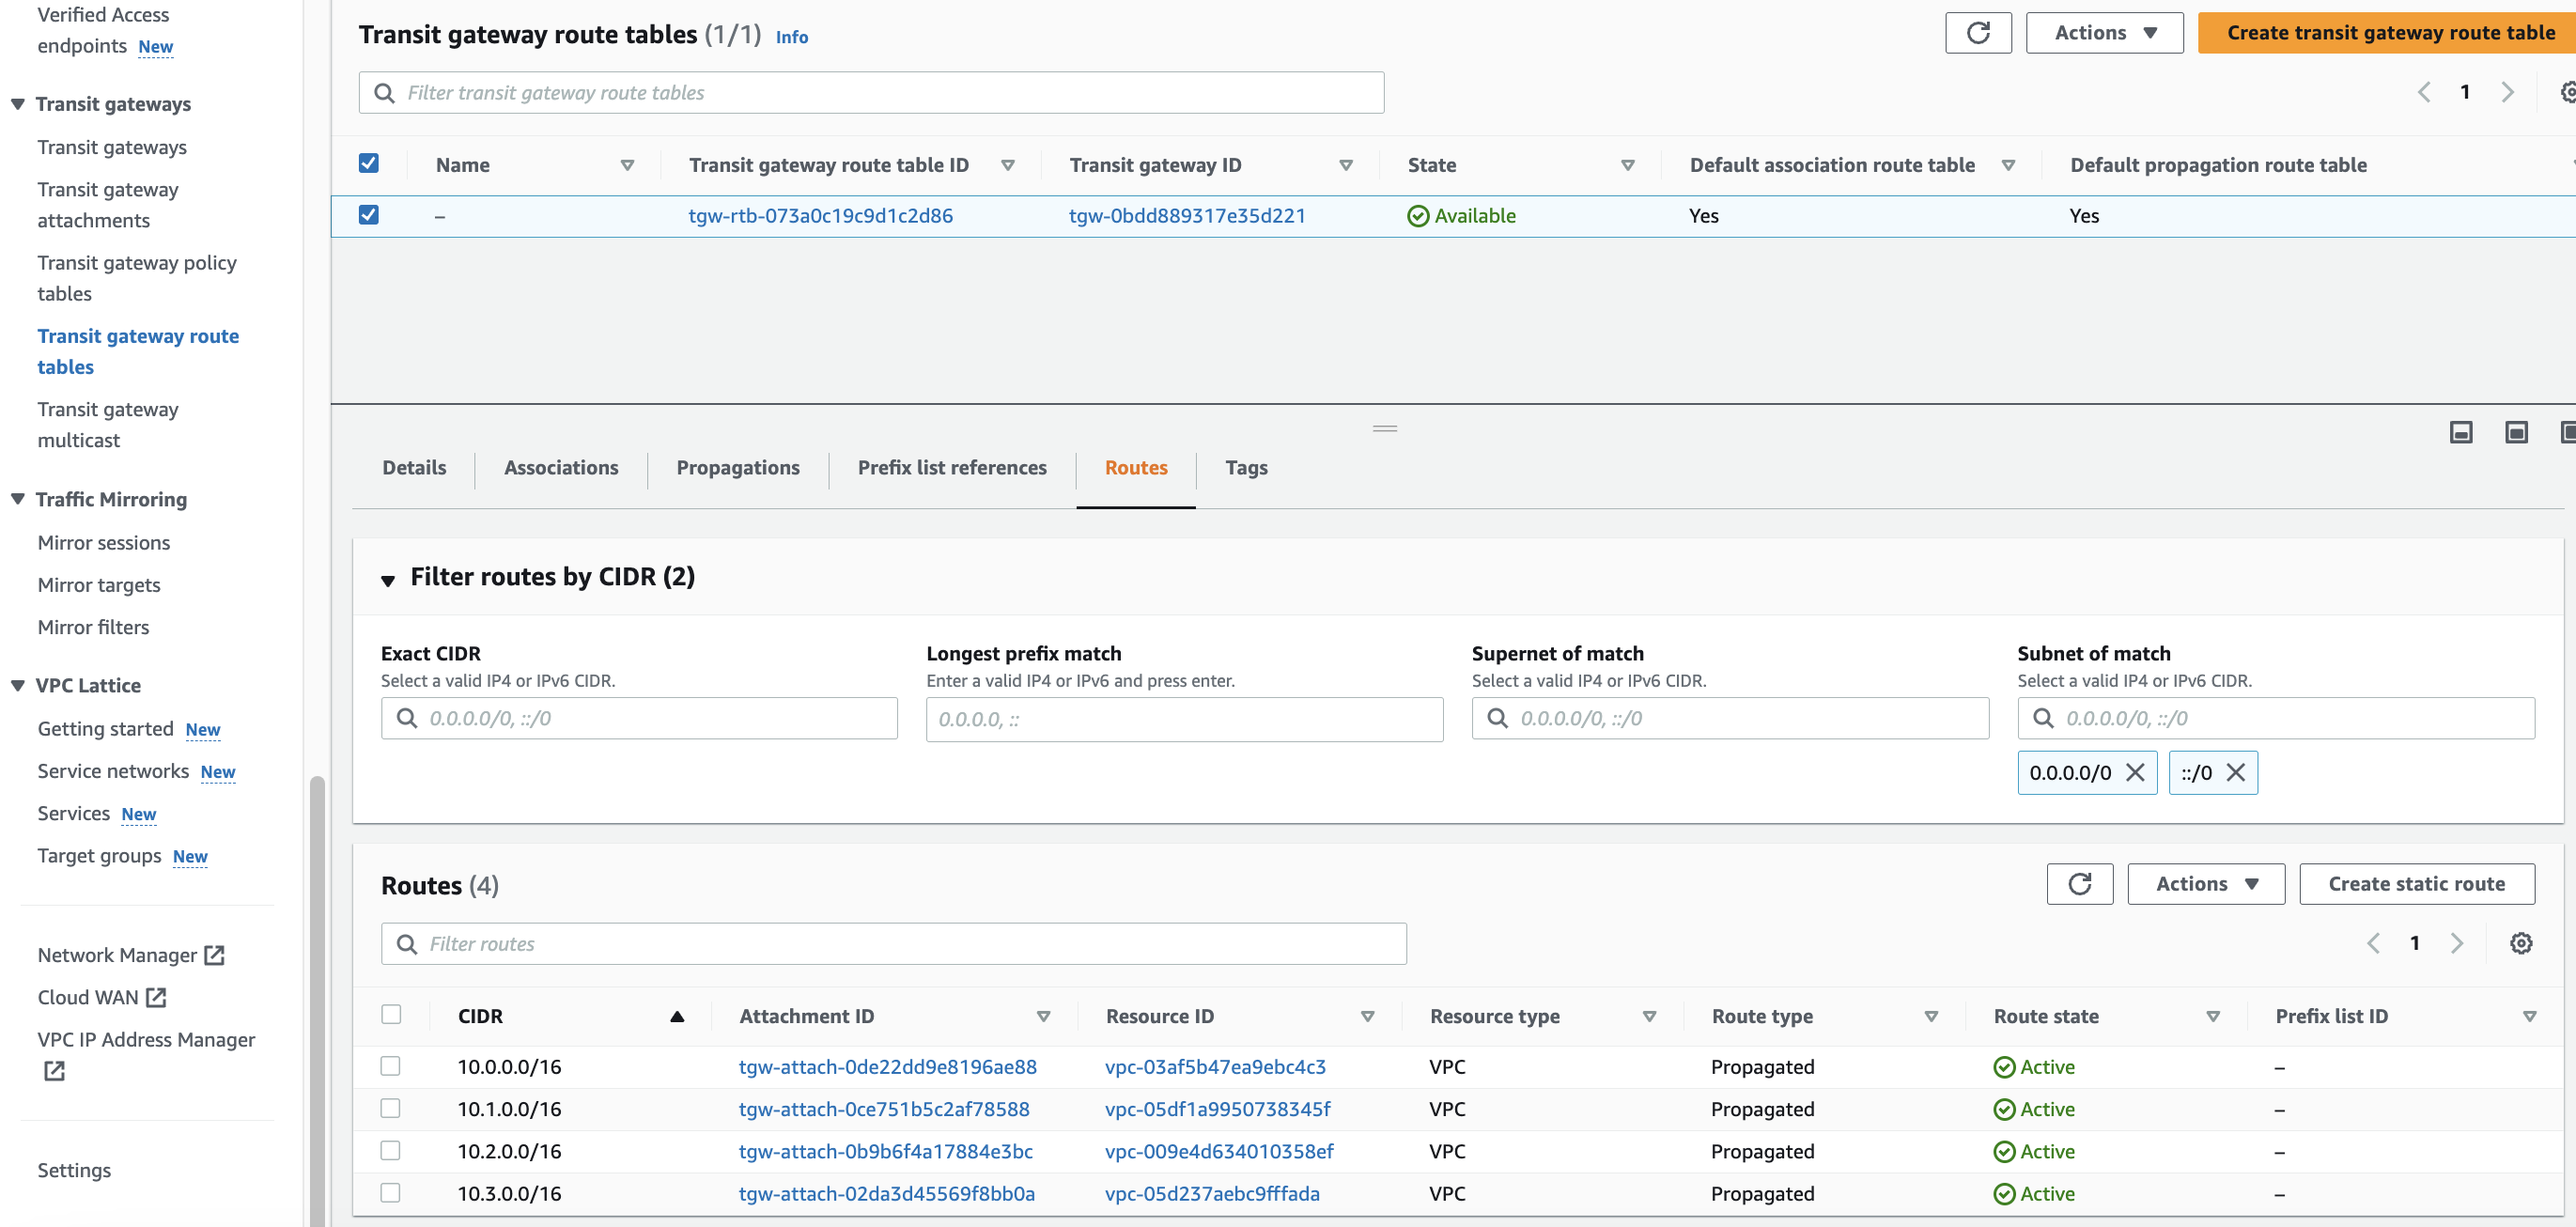Image resolution: width=2576 pixels, height=1227 pixels.
Task: Refresh the Routes list
Action: click(2079, 884)
